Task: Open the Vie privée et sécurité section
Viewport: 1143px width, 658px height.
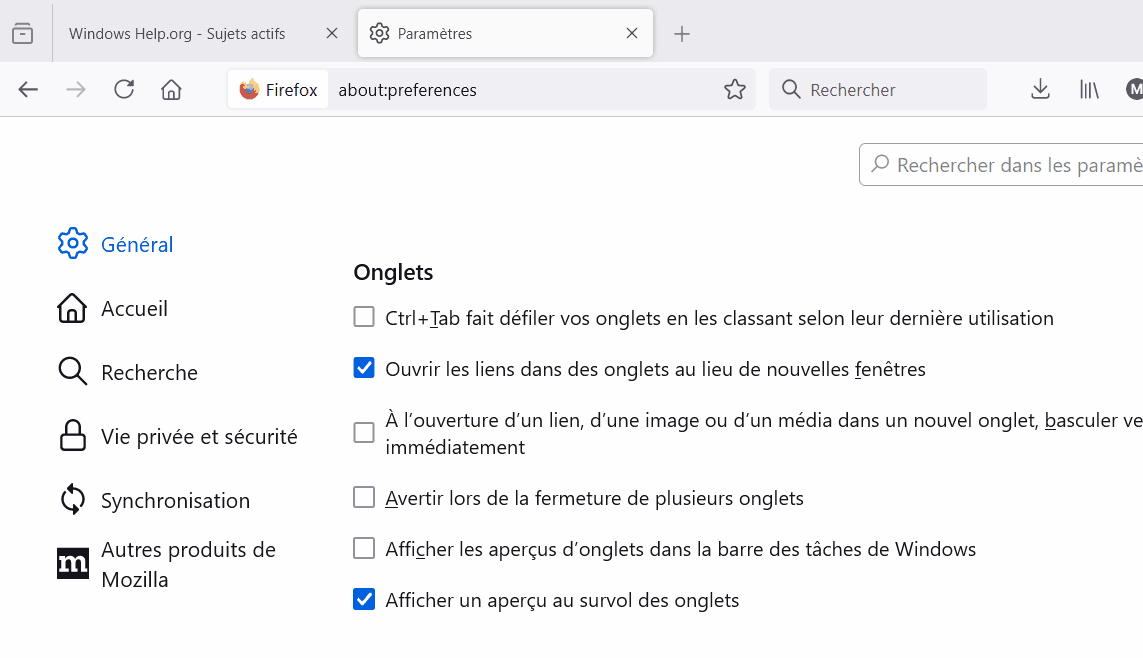Action: [198, 437]
